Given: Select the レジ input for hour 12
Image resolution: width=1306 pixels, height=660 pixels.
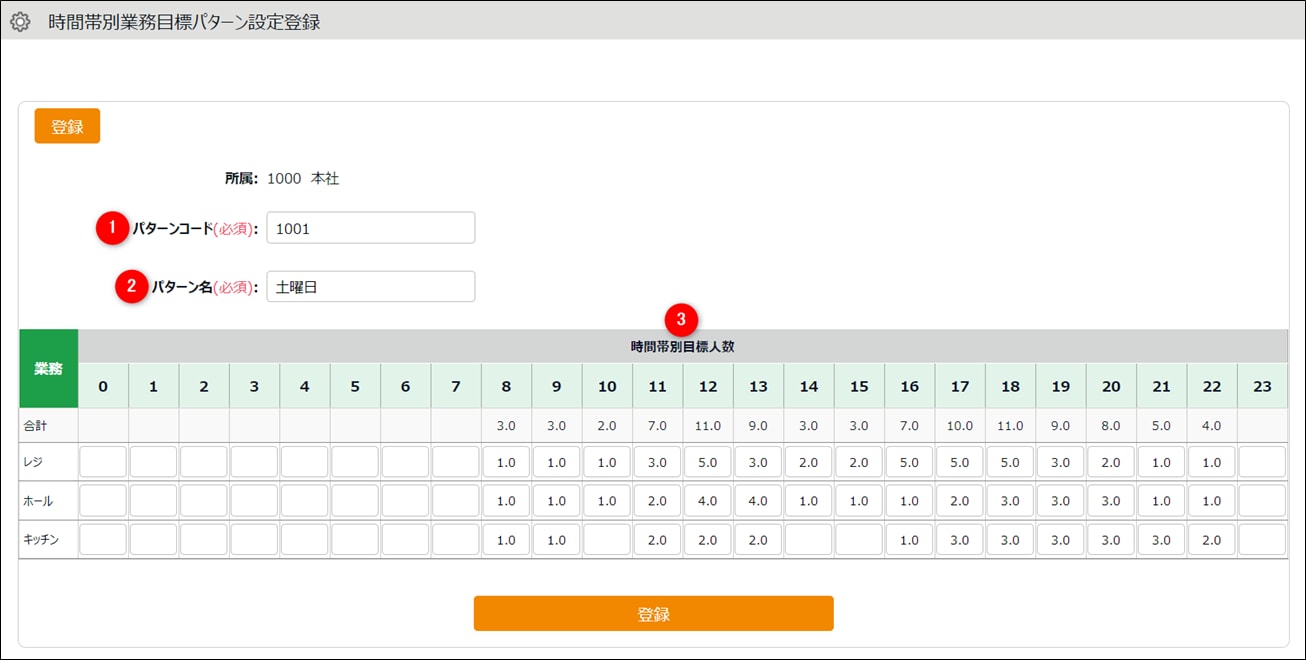Looking at the screenshot, I should point(708,462).
